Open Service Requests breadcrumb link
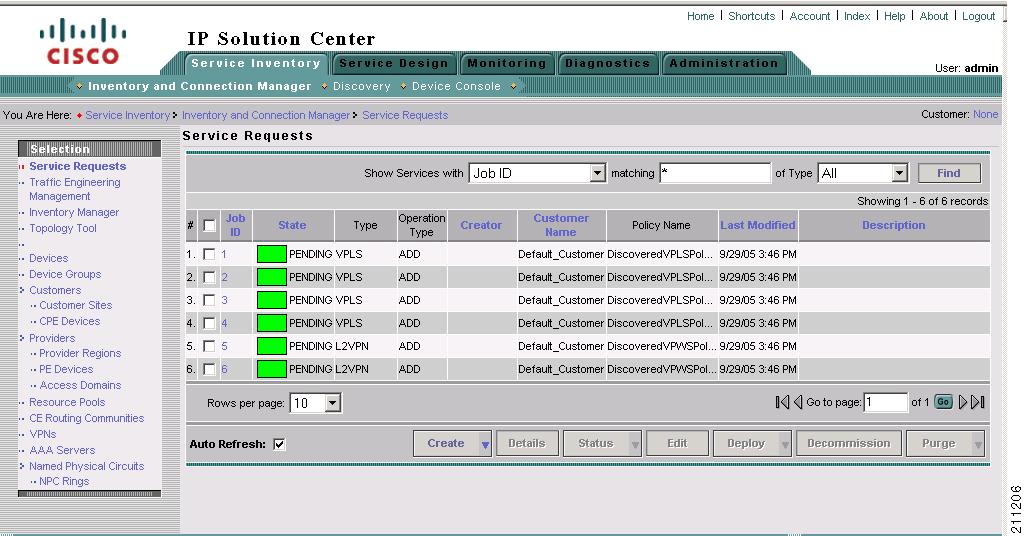The width and height of the screenshot is (1024, 536). (405, 115)
